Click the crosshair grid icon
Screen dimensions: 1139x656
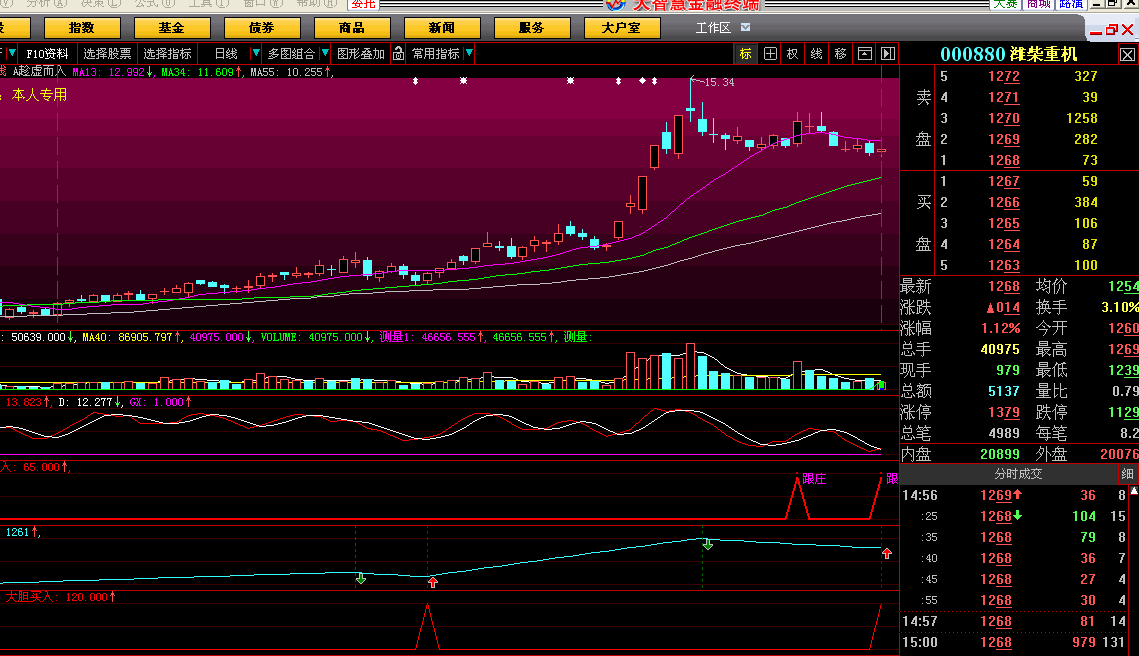(770, 54)
